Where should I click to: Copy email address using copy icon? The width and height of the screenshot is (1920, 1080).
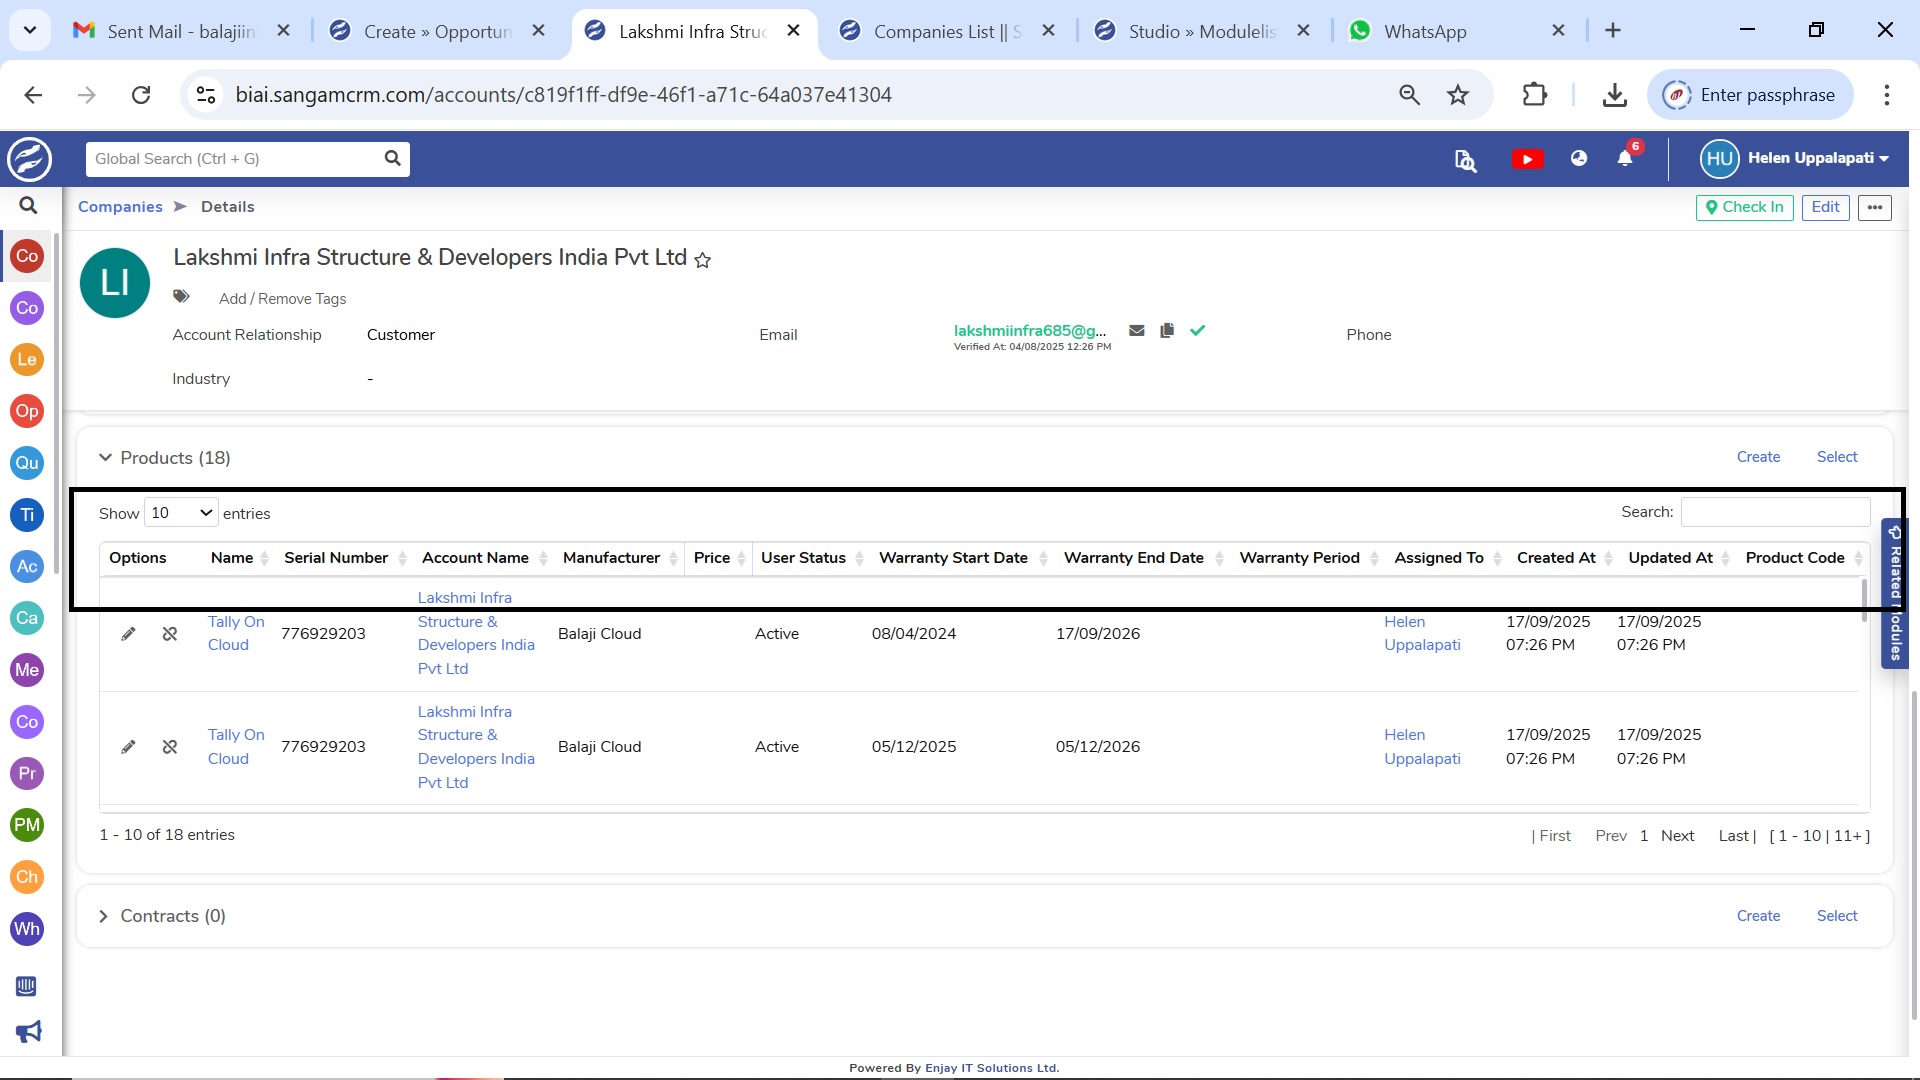tap(1167, 331)
